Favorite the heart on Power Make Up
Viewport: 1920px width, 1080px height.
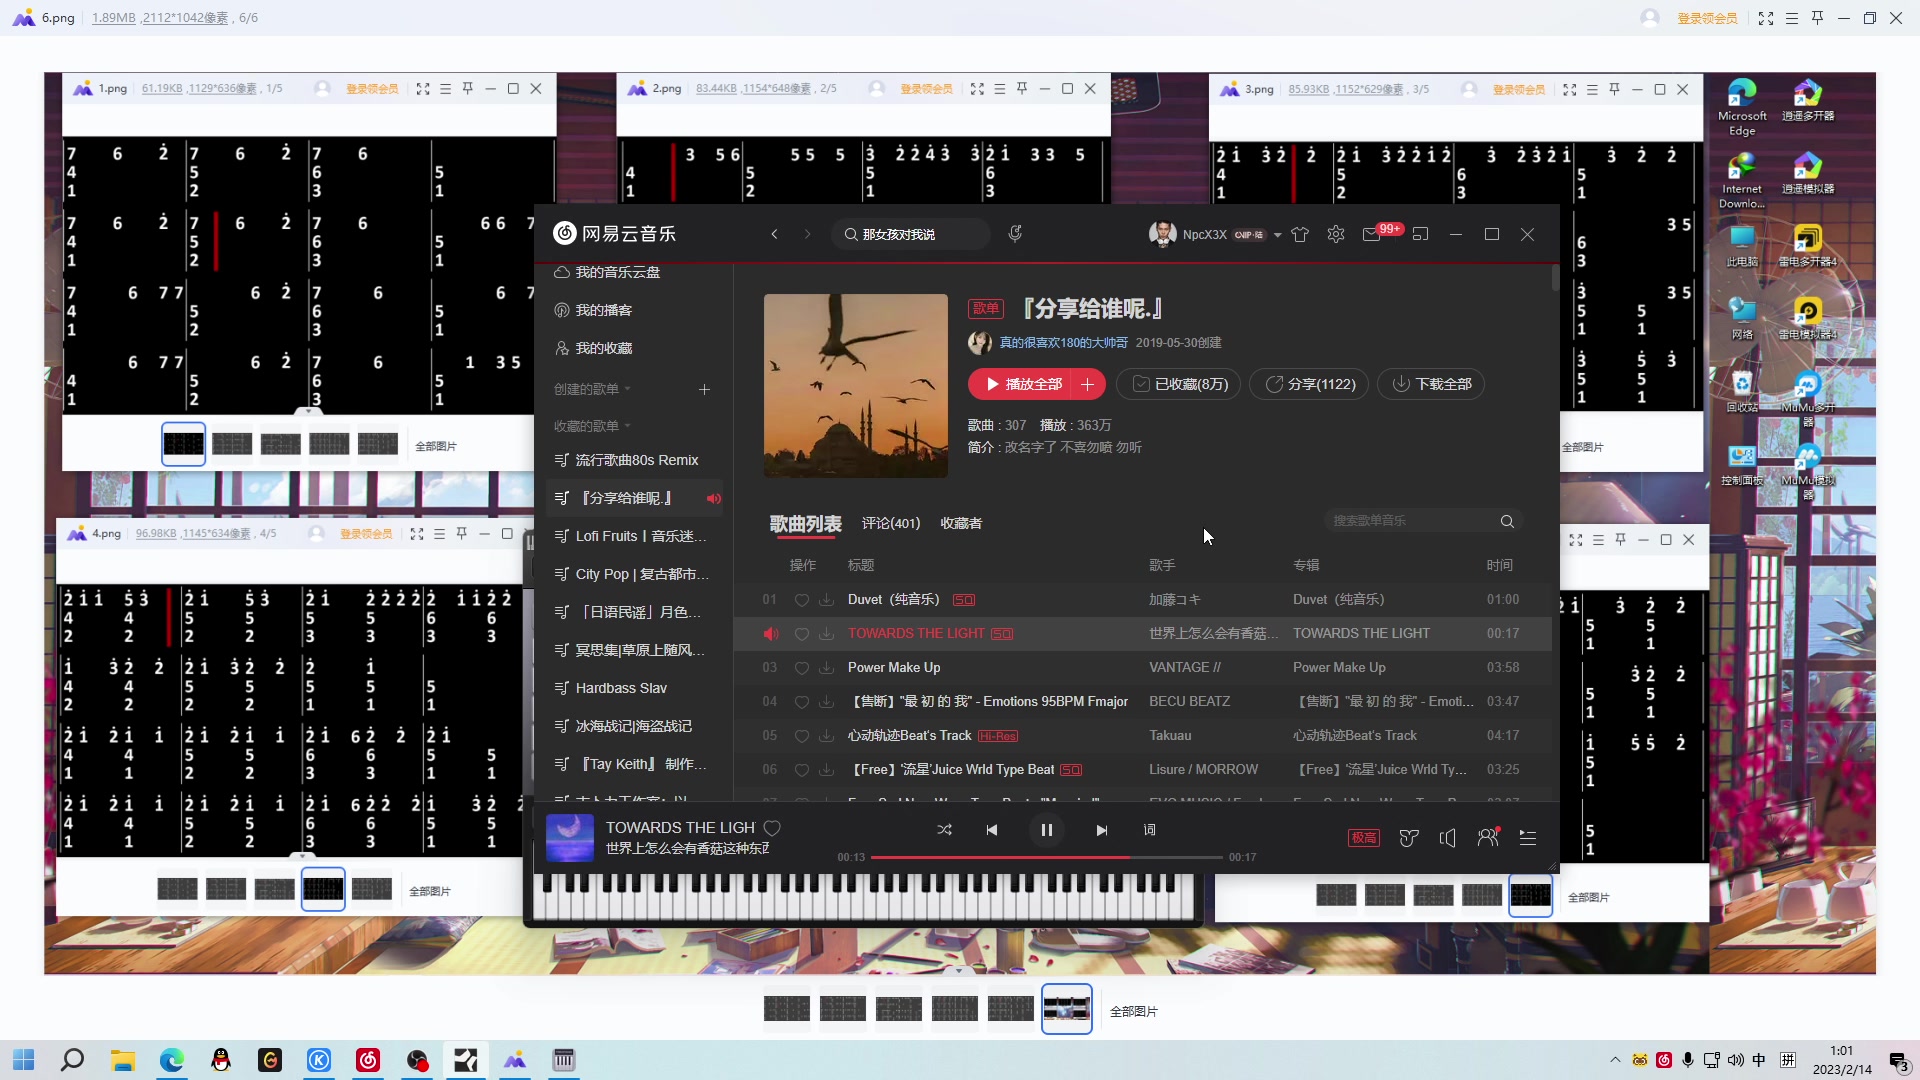pyautogui.click(x=802, y=667)
